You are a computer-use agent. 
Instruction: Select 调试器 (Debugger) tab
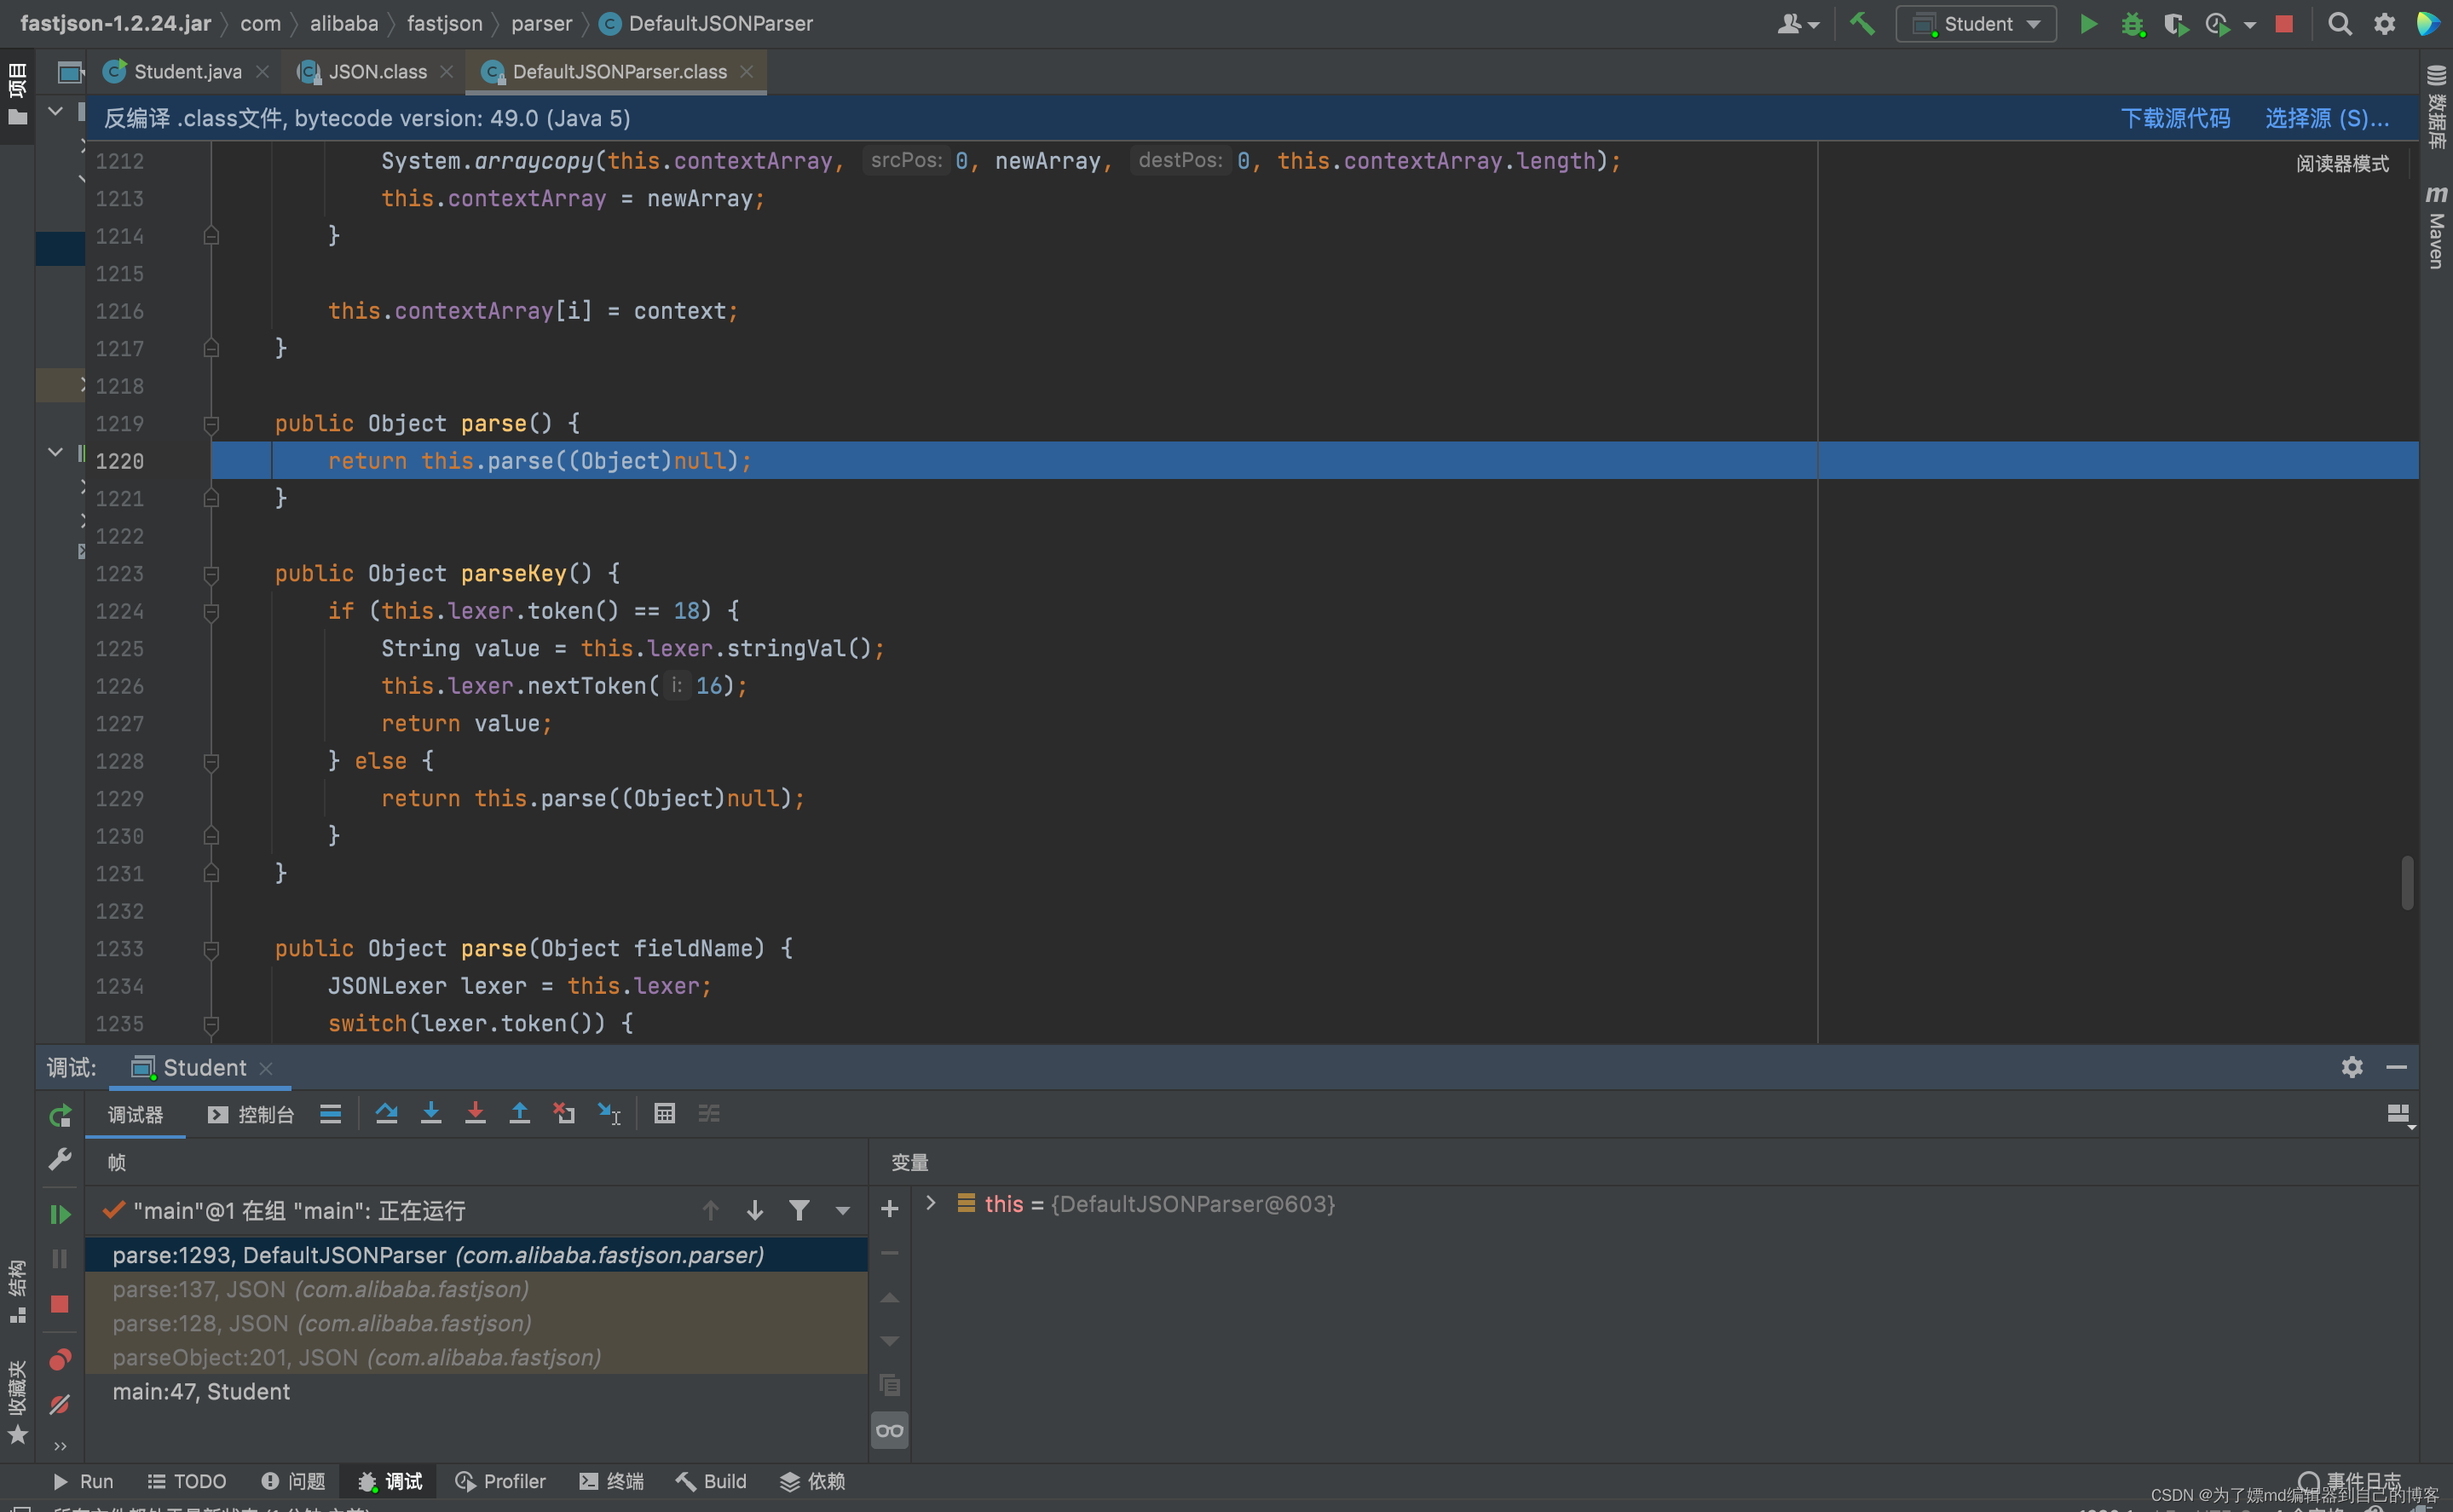click(135, 1114)
